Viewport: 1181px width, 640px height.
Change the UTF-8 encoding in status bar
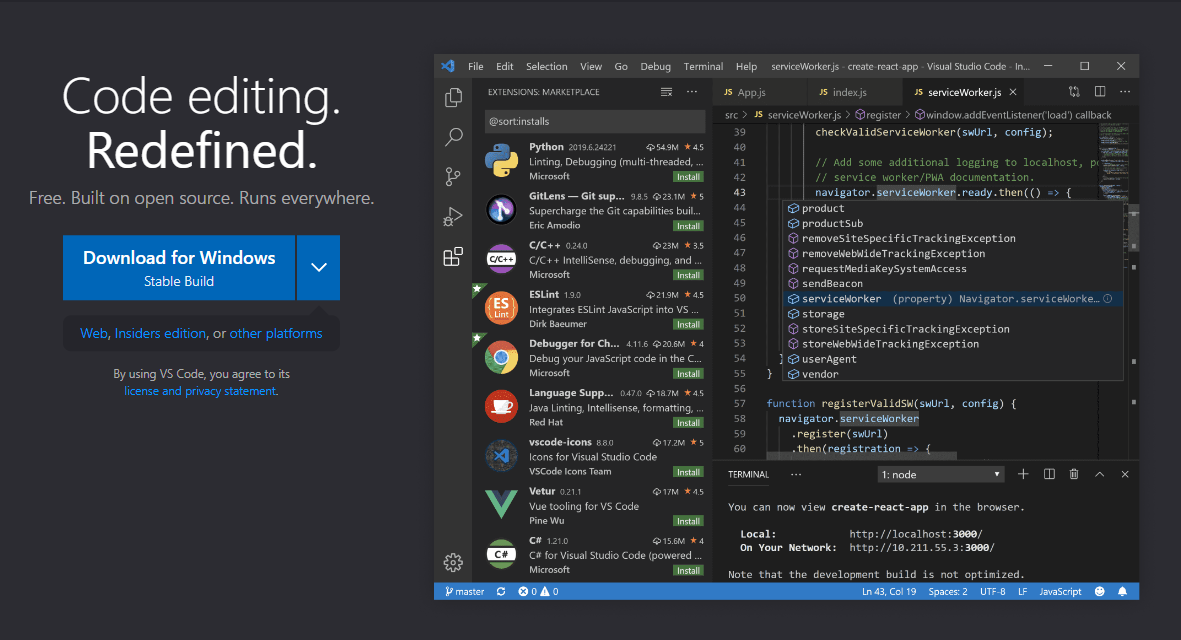click(x=993, y=592)
